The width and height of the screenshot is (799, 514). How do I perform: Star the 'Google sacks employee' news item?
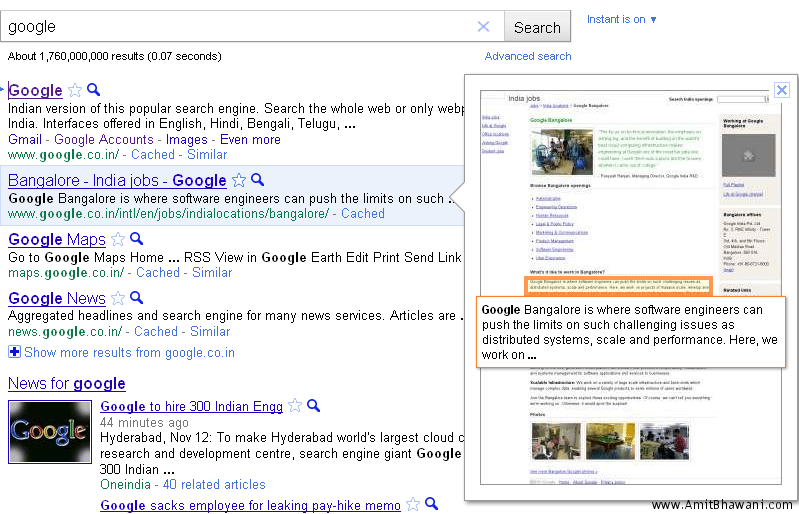(x=413, y=504)
